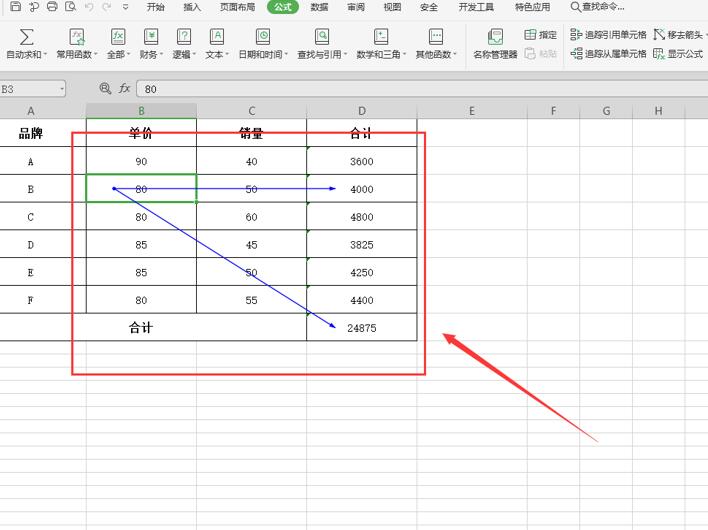This screenshot has width=708, height=530.
Task: Click the cell with value 4800
Action: (x=362, y=217)
